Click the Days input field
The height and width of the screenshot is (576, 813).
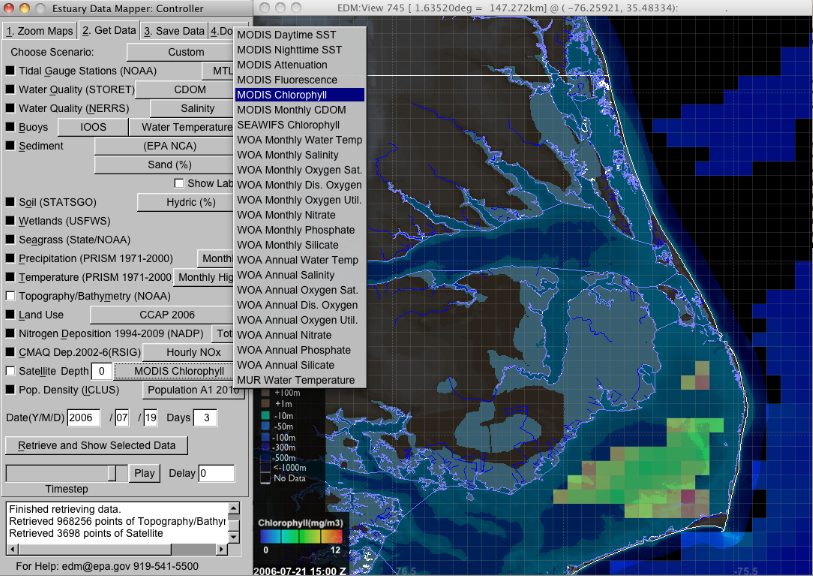click(203, 418)
